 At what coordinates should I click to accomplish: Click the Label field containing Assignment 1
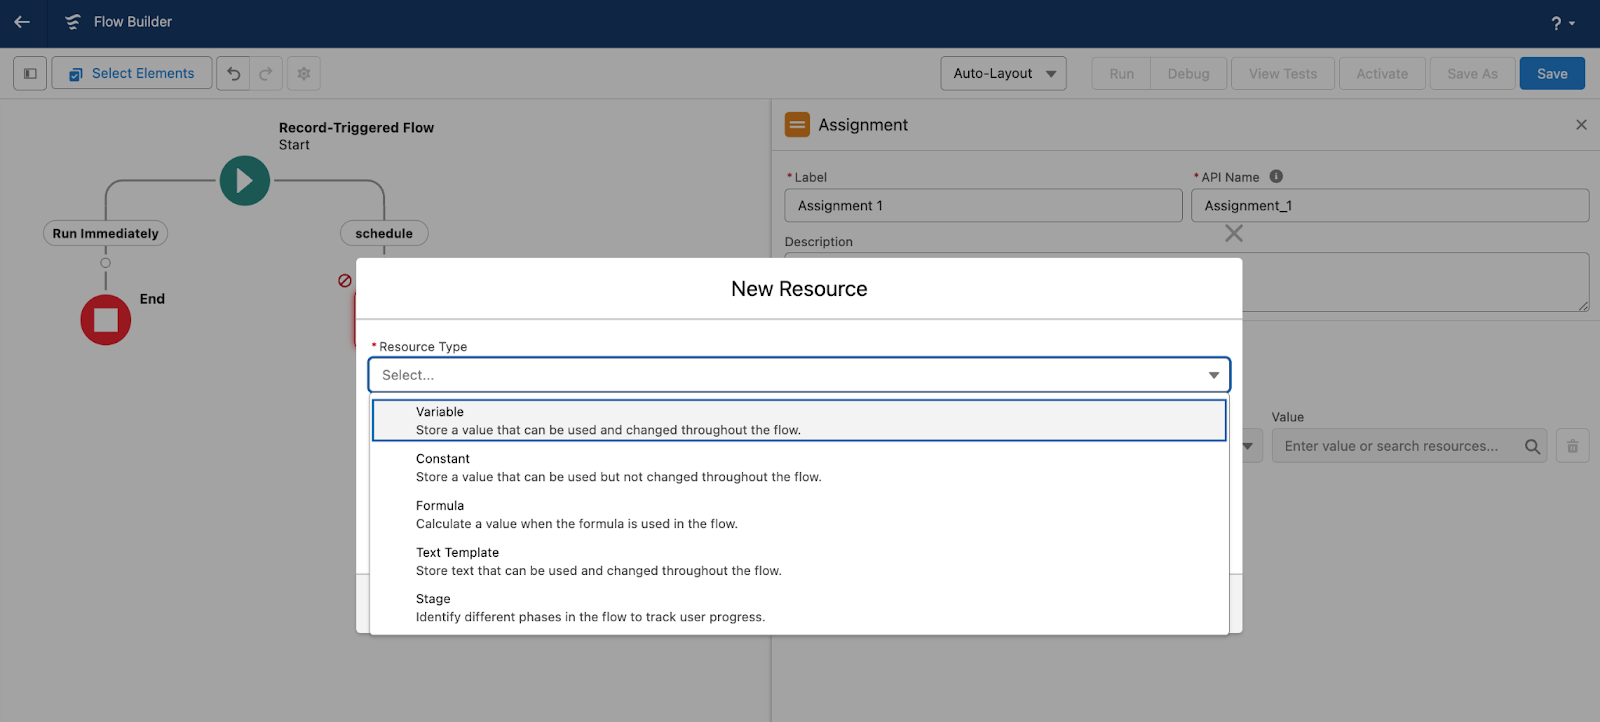983,205
